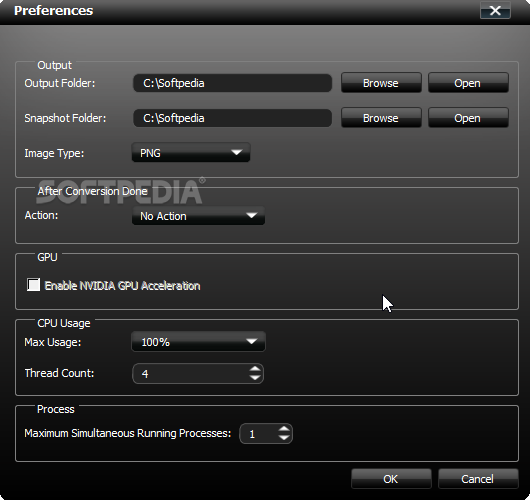The width and height of the screenshot is (530, 500).
Task: Cancel the Preferences dialog
Action: (478, 479)
